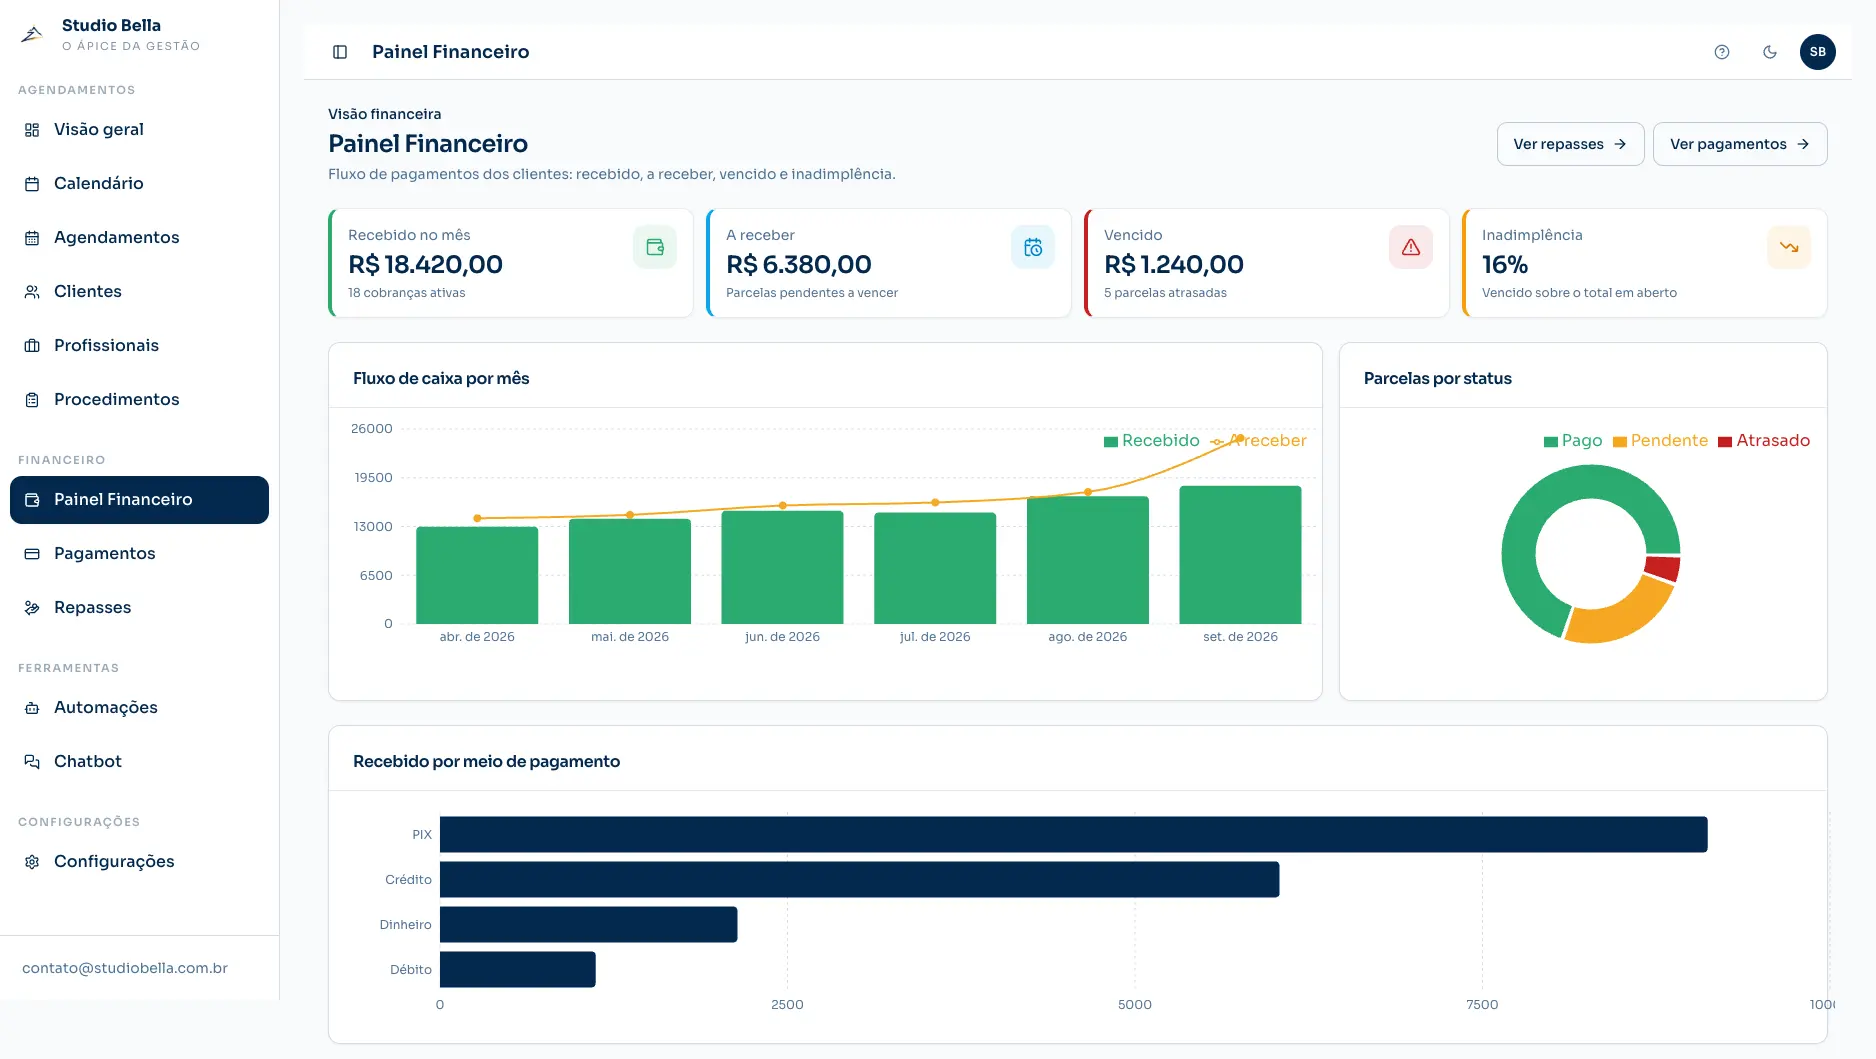Viewport: 1876px width, 1059px height.
Task: Toggle the Pago legend entry
Action: tap(1572, 441)
